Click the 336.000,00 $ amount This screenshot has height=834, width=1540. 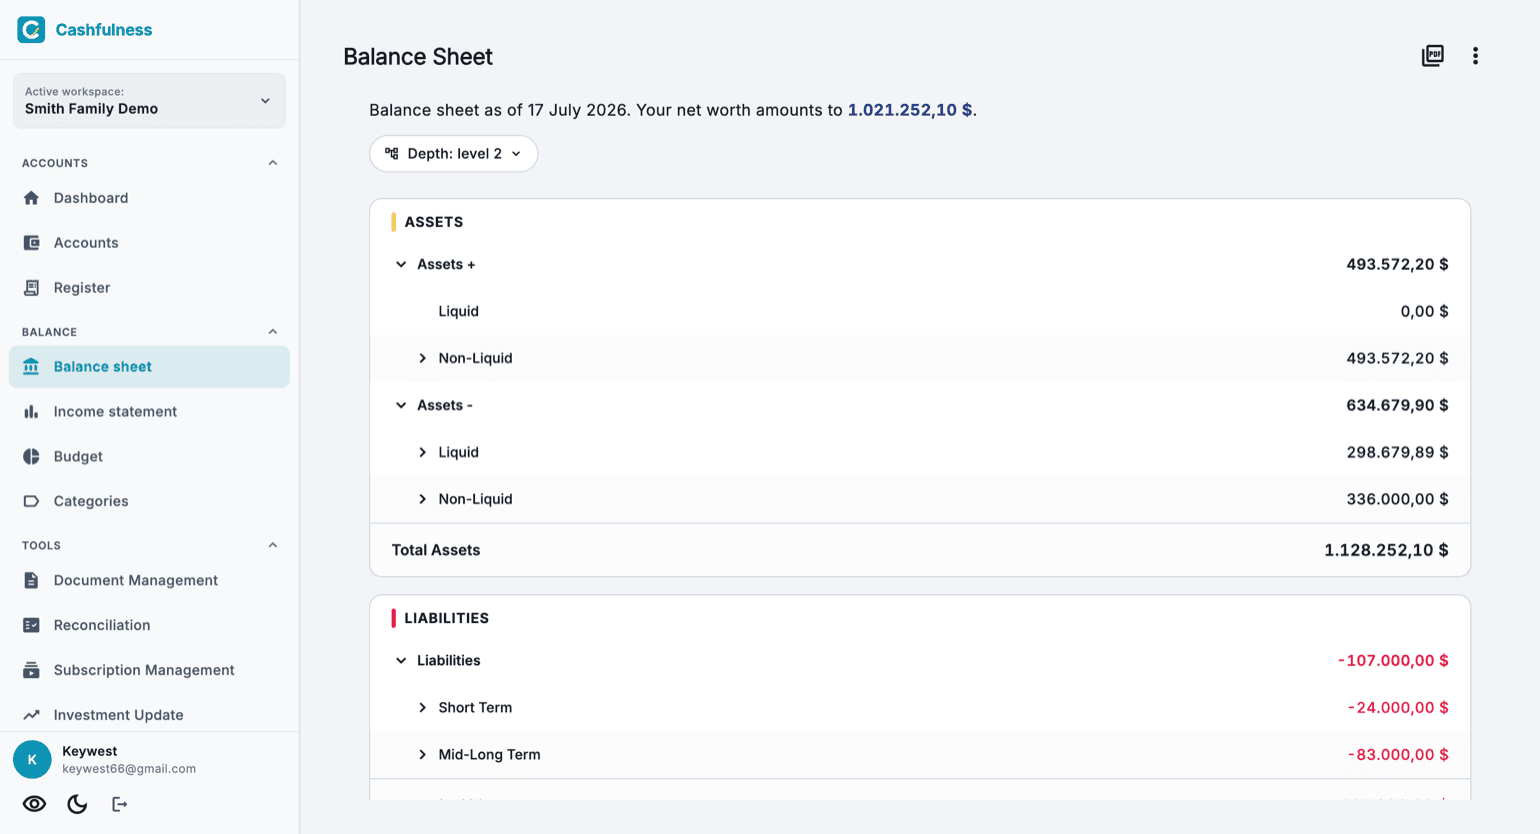click(x=1397, y=499)
